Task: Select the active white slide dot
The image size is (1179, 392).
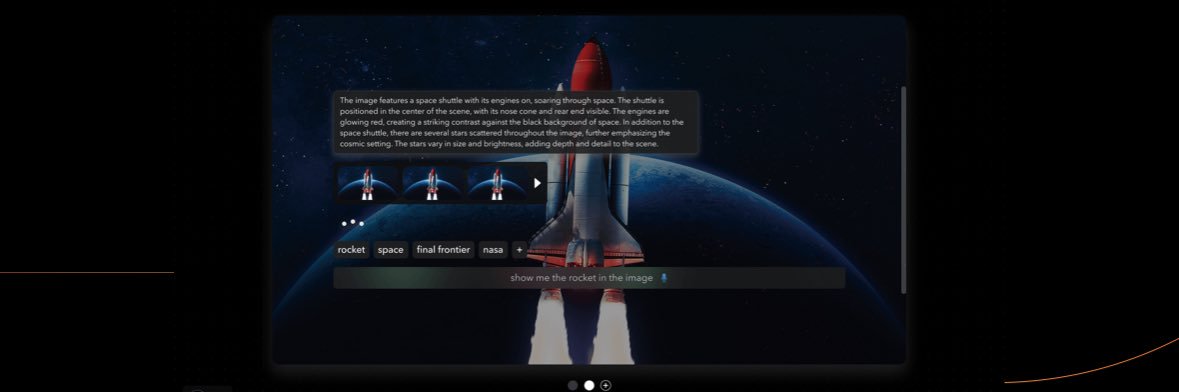Action: pos(590,385)
